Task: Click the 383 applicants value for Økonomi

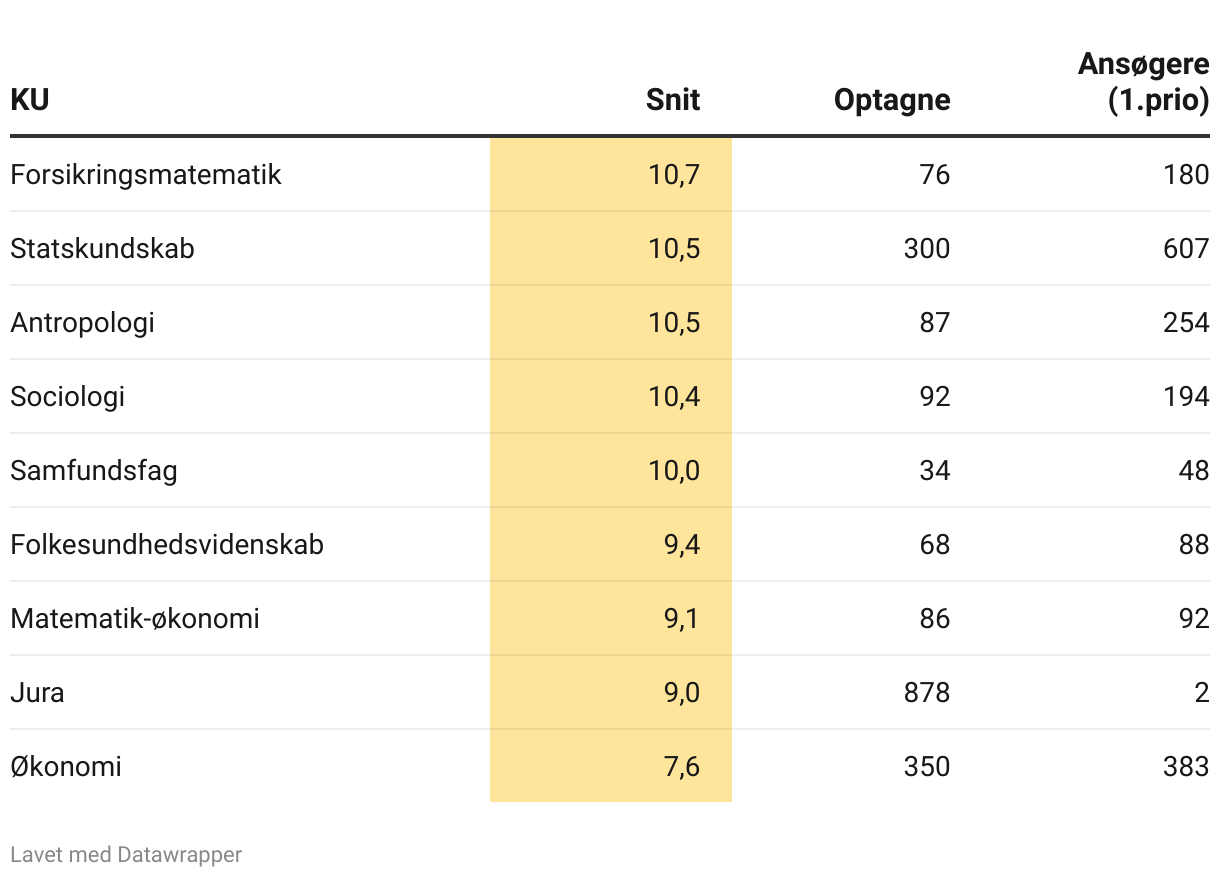Action: (x=1186, y=767)
